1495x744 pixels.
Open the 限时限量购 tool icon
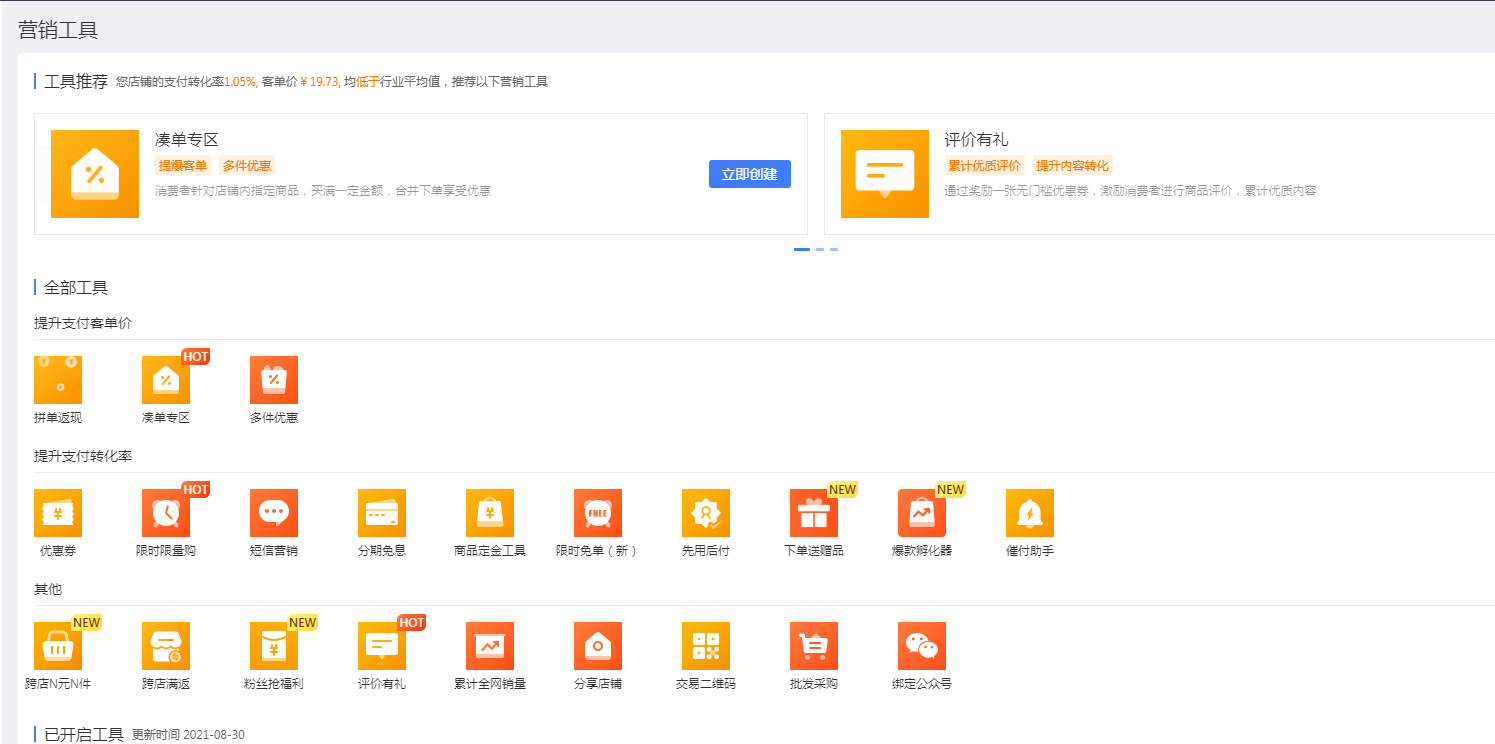[166, 513]
